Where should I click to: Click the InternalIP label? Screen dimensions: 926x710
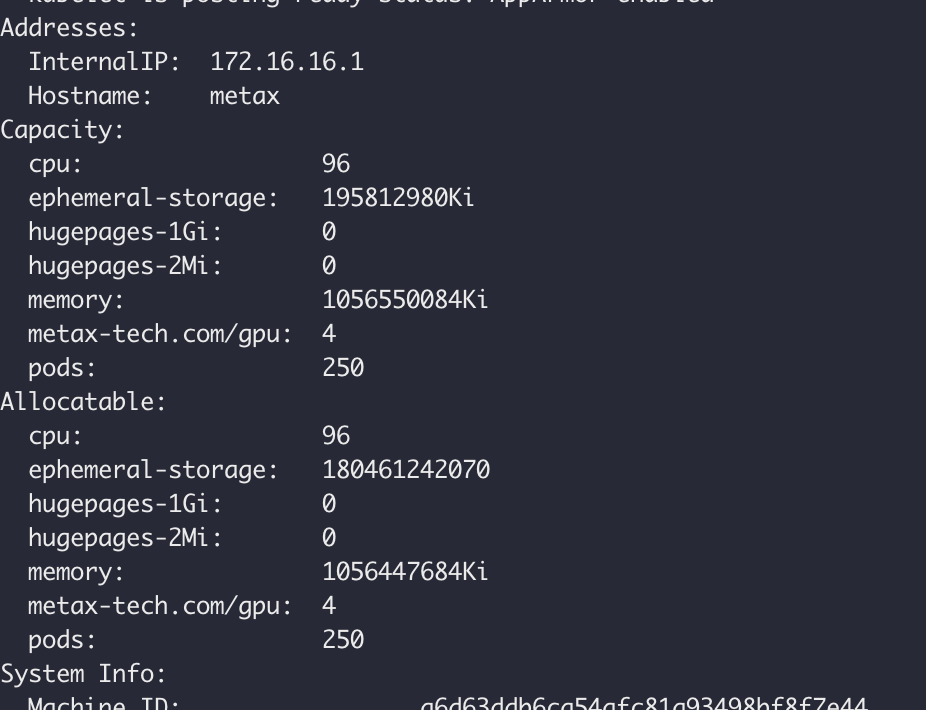coord(104,62)
